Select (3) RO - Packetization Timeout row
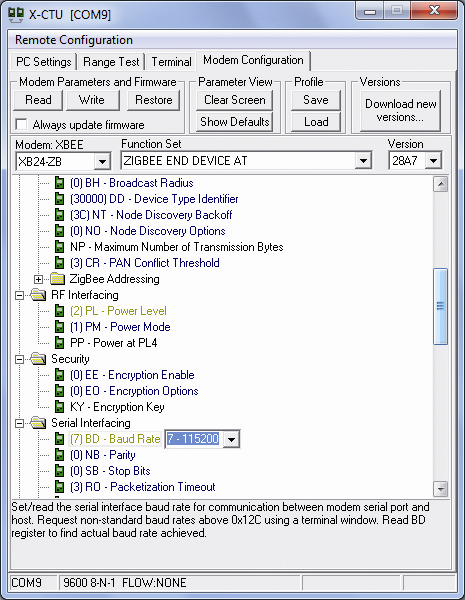465x600 pixels. click(x=143, y=487)
